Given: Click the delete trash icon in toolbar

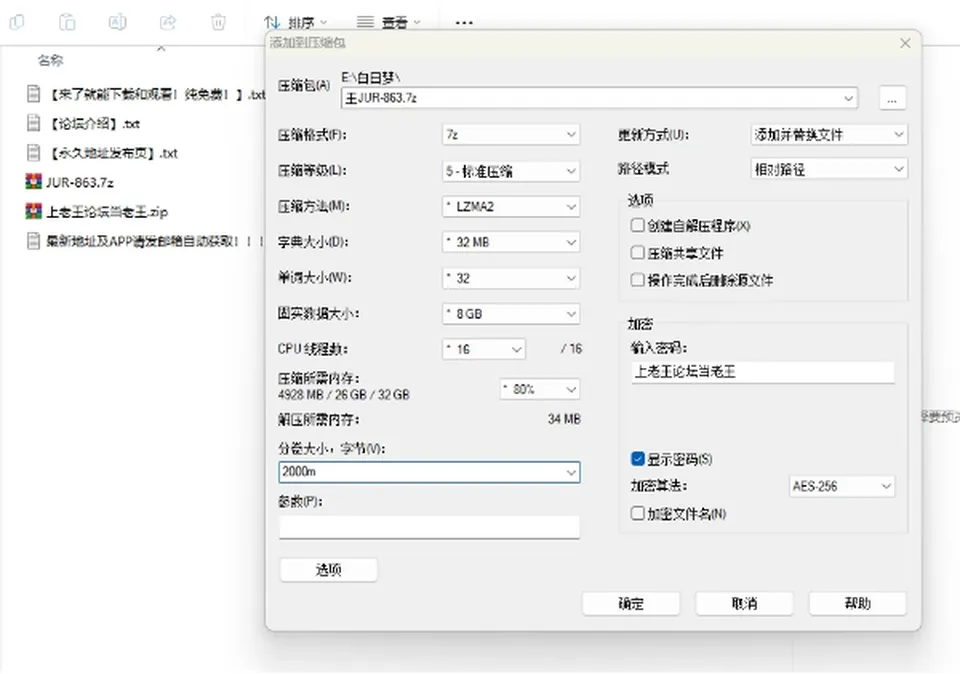Looking at the screenshot, I should coord(218,23).
